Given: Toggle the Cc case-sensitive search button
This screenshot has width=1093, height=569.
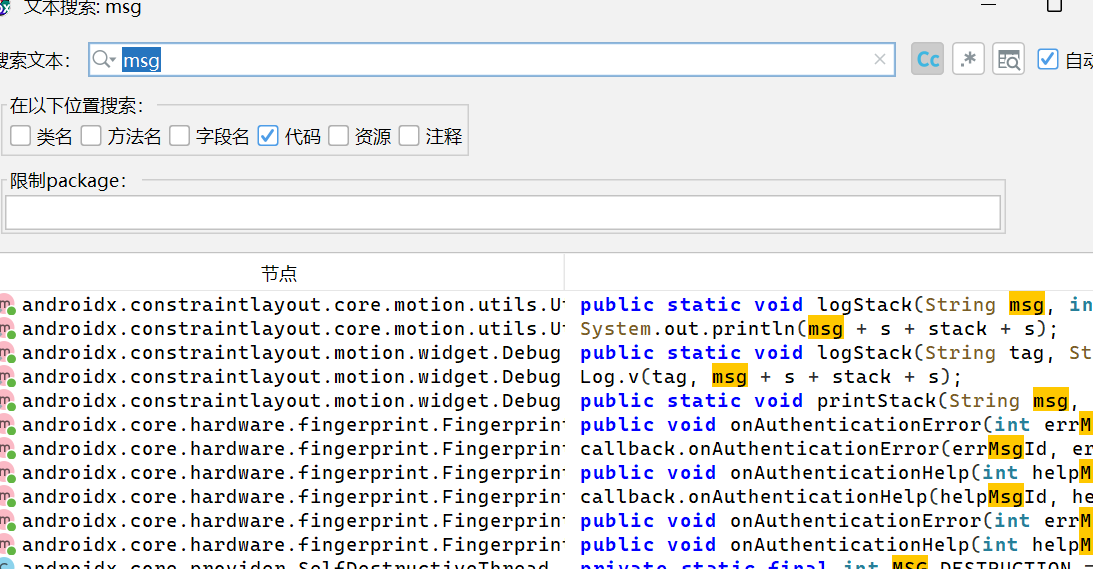Looking at the screenshot, I should [x=927, y=59].
